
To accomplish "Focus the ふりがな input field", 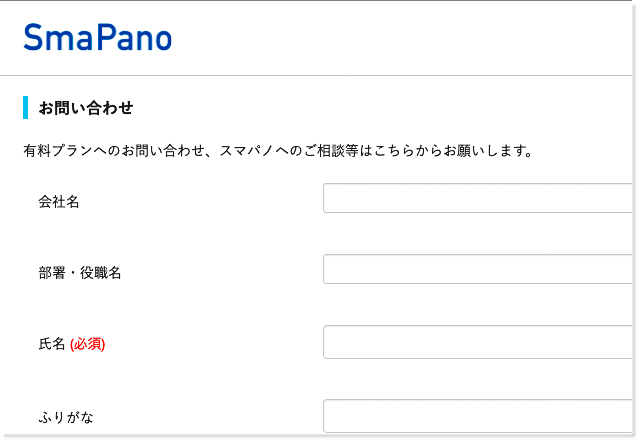I will [478, 416].
